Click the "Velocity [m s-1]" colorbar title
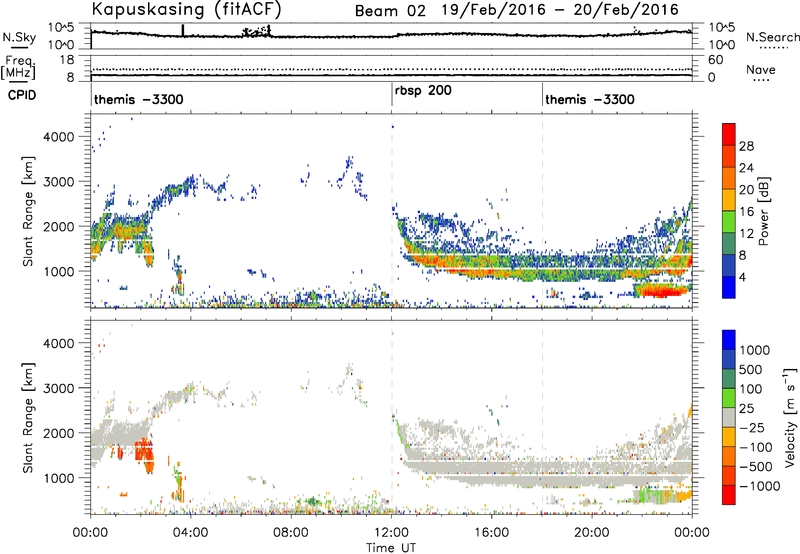 coord(790,417)
